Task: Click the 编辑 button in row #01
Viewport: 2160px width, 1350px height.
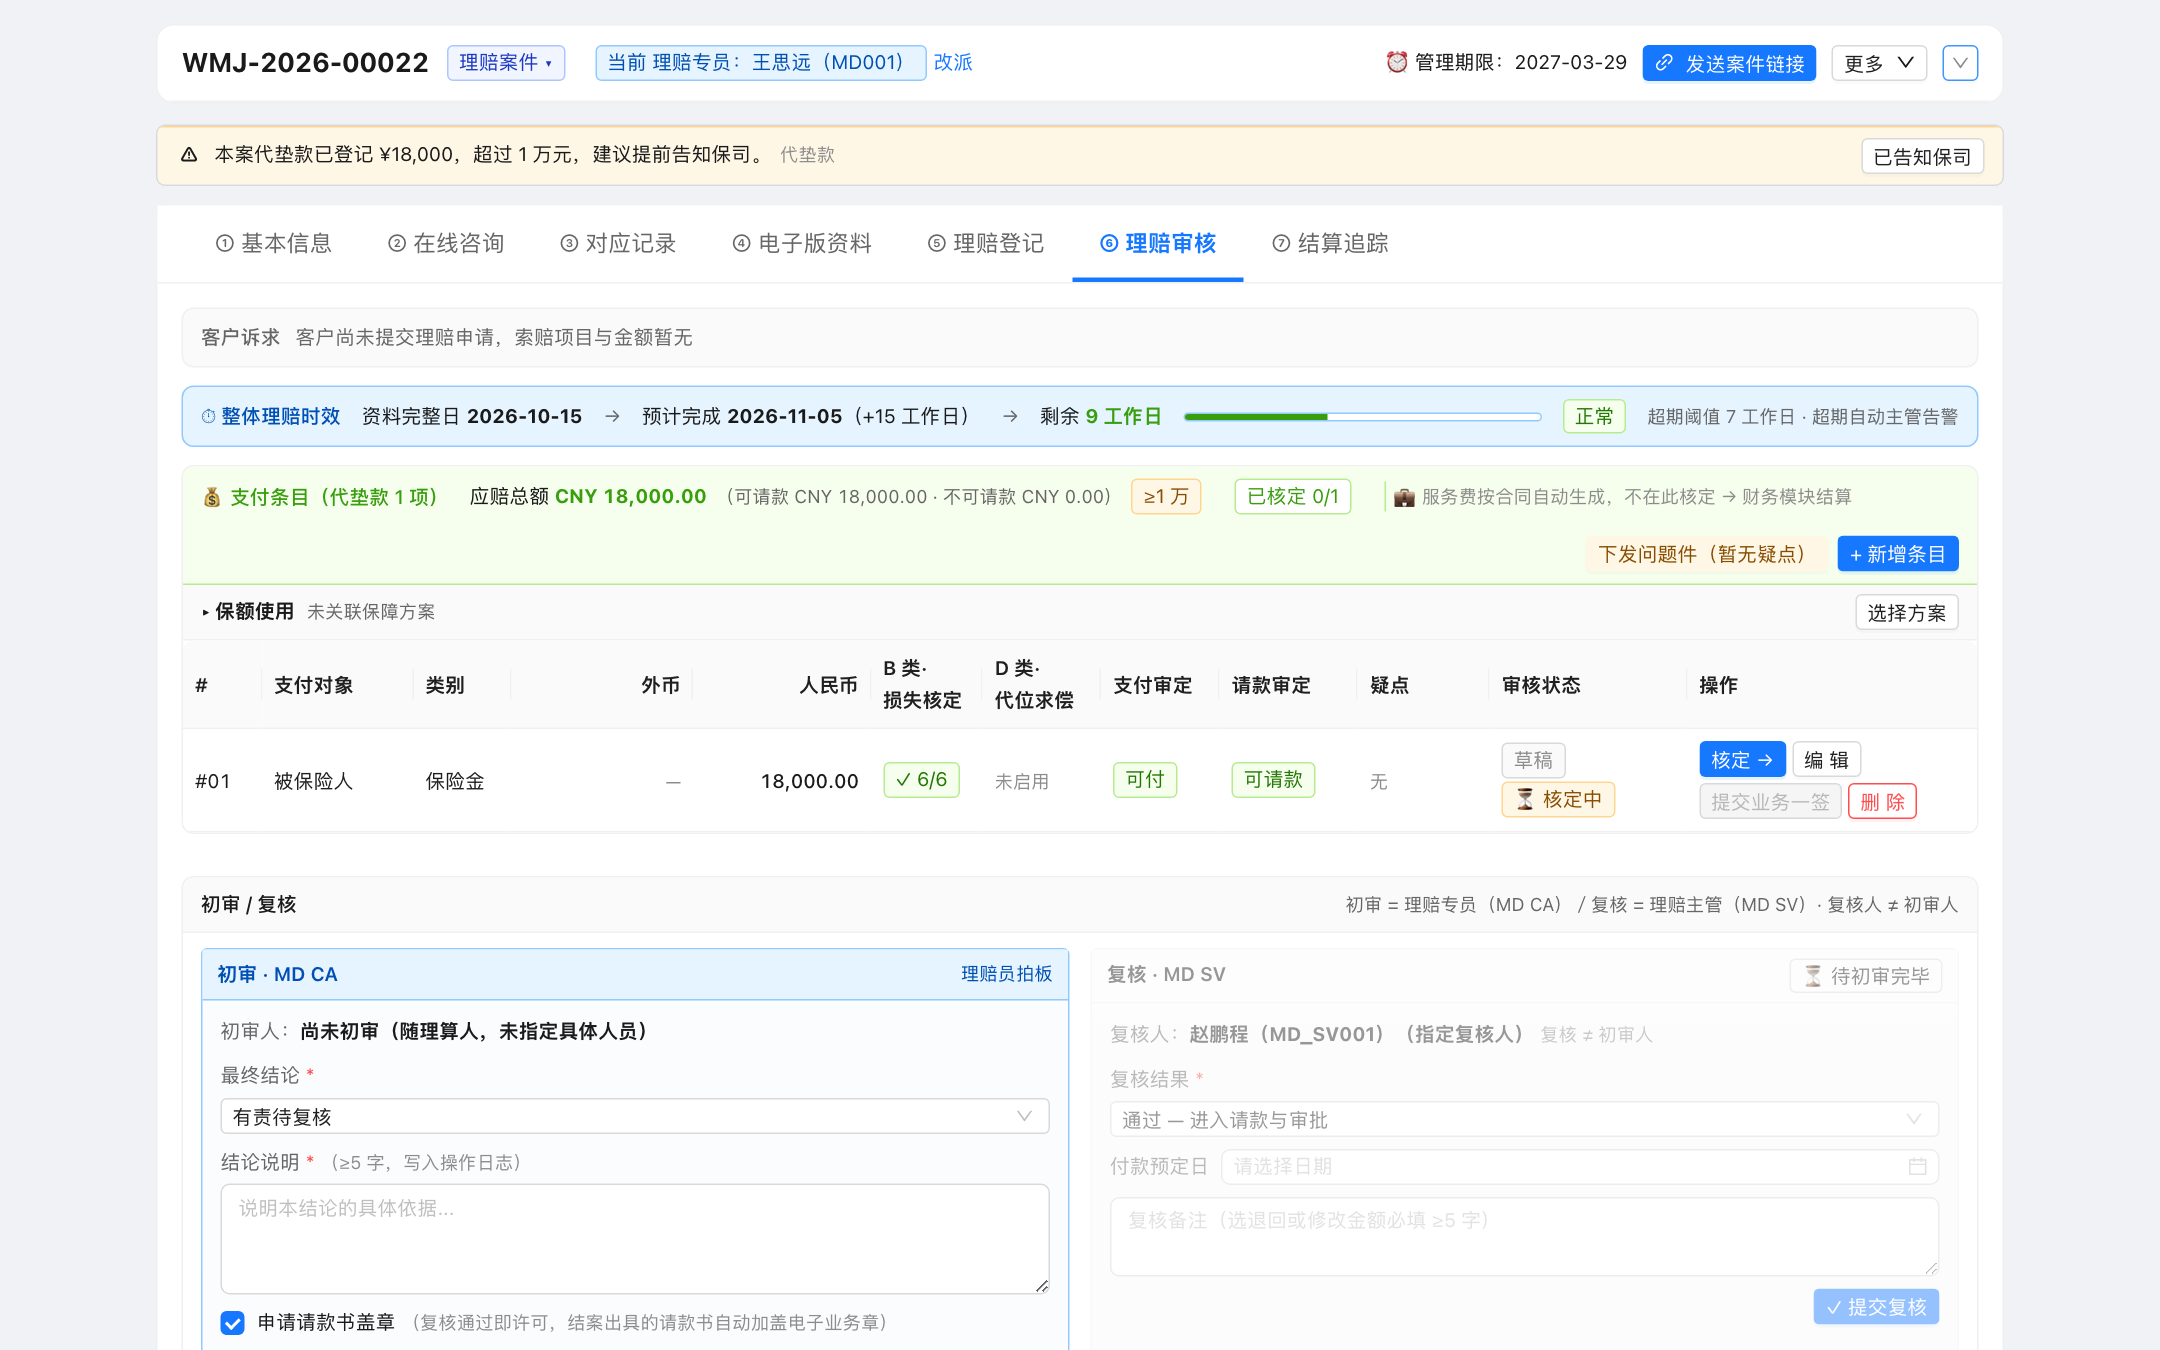Action: (x=1826, y=760)
